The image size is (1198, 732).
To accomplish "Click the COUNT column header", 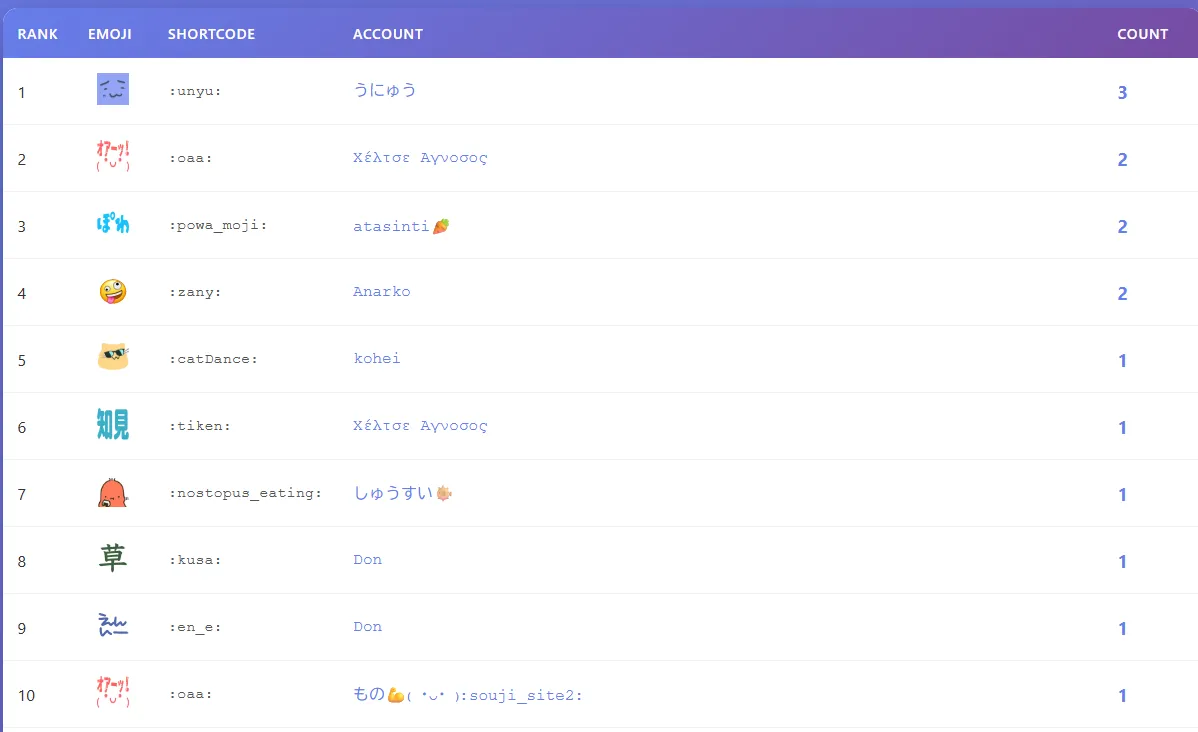I will click(1142, 34).
